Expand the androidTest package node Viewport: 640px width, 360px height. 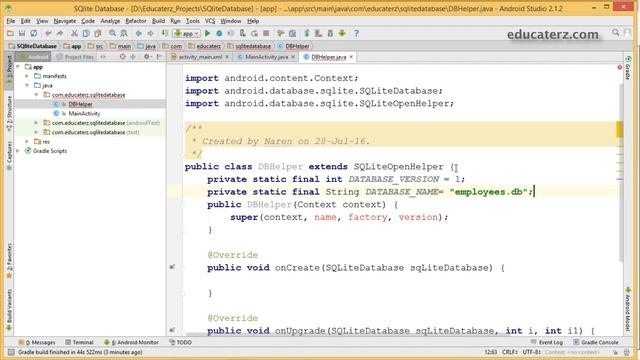tap(36, 123)
